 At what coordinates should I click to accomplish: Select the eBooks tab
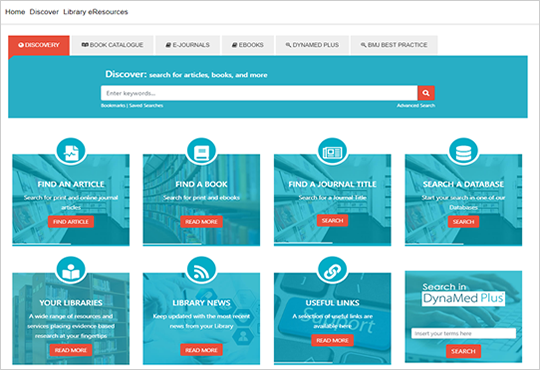(x=248, y=45)
